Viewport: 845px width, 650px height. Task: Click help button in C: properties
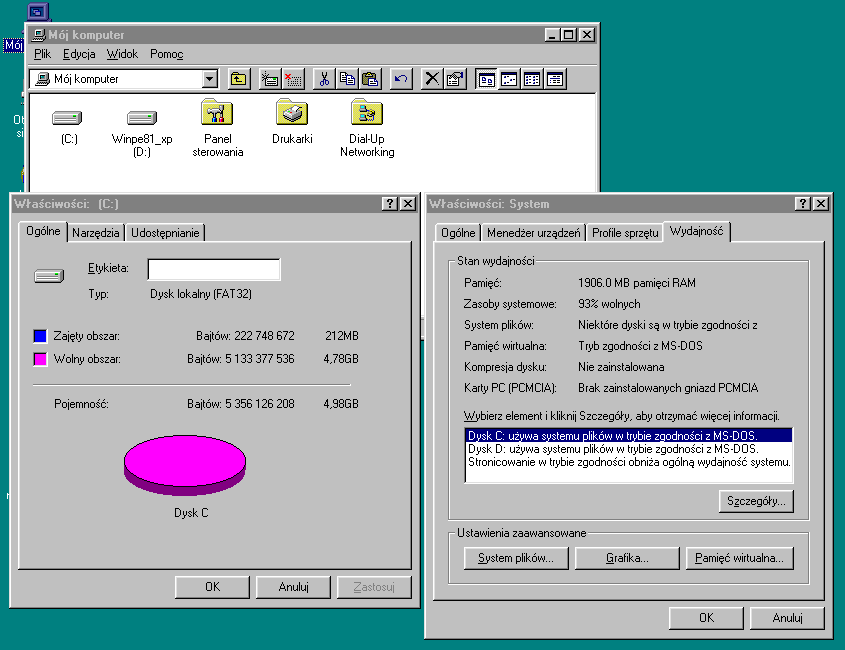(390, 203)
